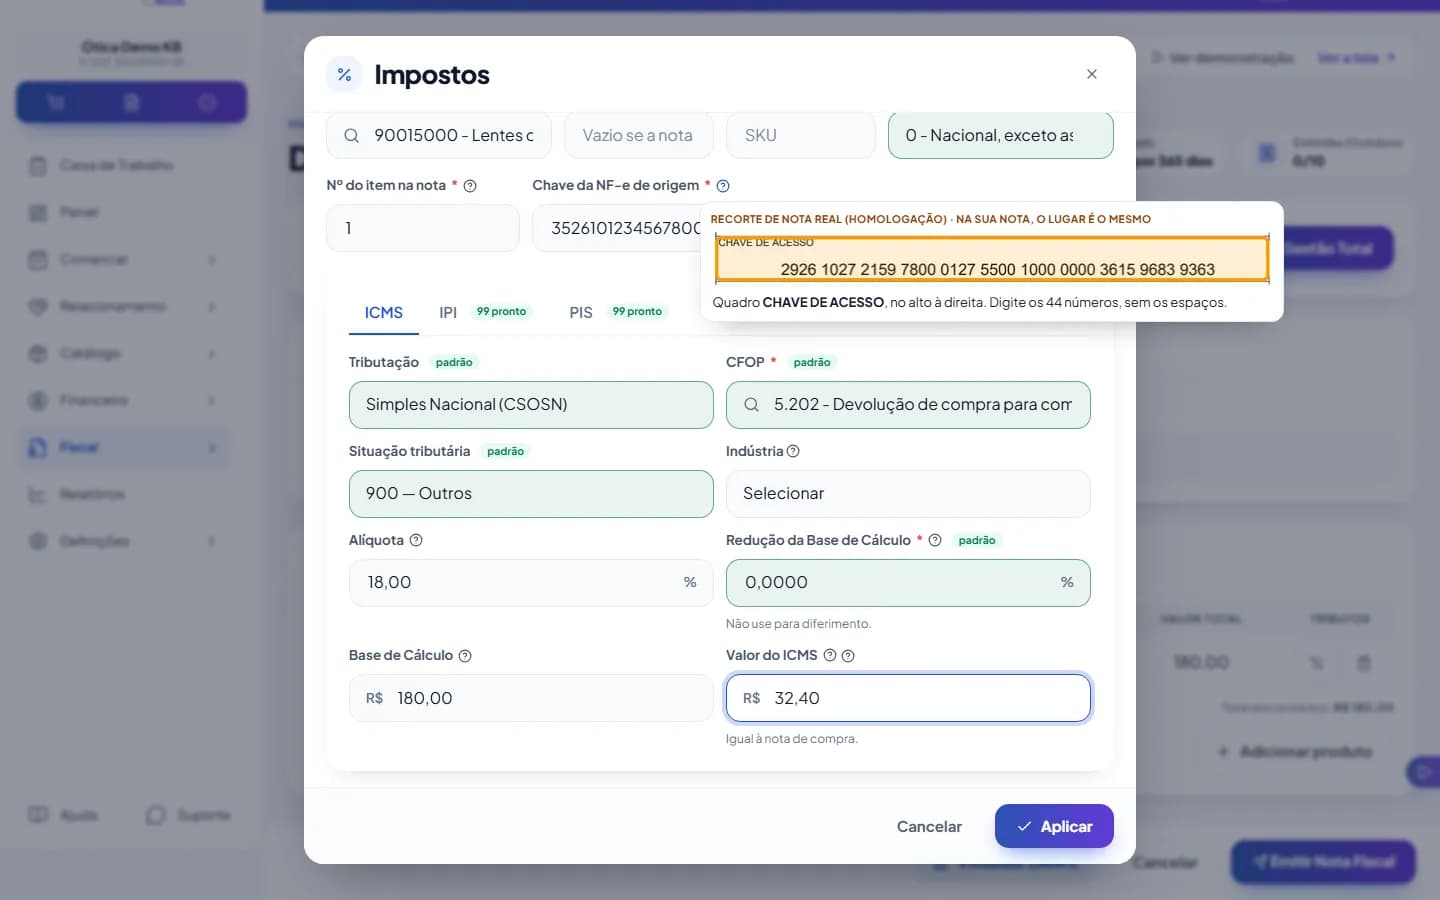Click Cancelar in the Impostos dialog
Viewport: 1440px width, 900px height.
(929, 826)
